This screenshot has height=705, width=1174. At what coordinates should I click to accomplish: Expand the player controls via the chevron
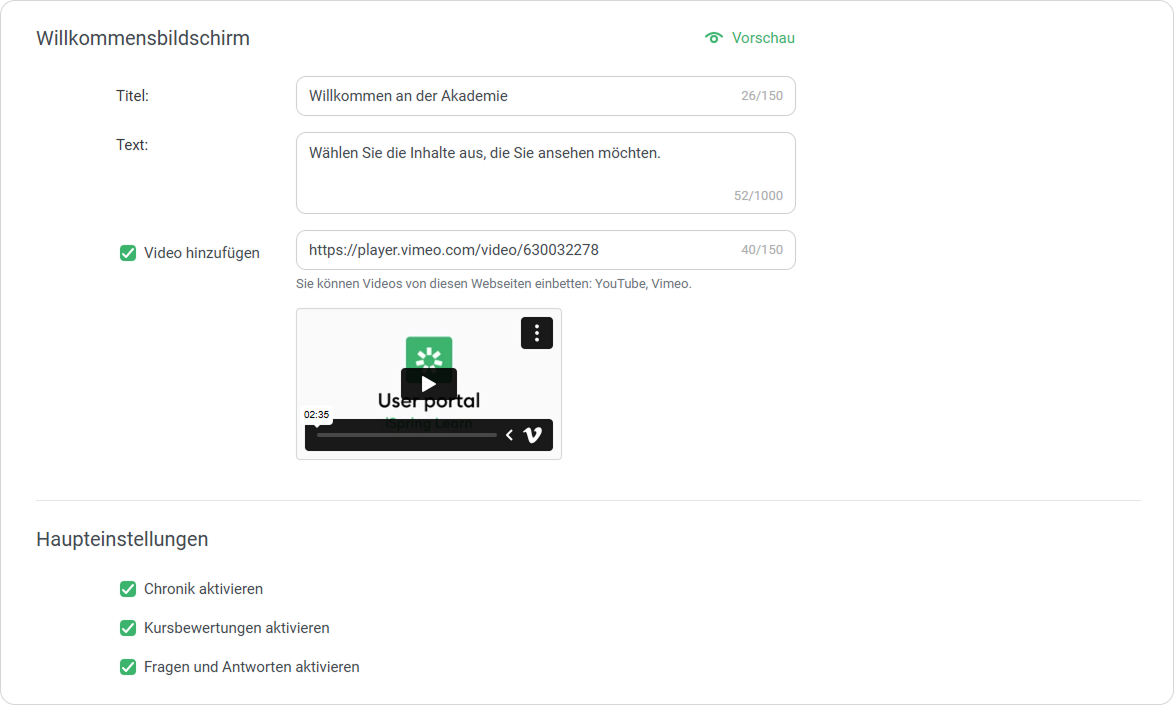509,435
